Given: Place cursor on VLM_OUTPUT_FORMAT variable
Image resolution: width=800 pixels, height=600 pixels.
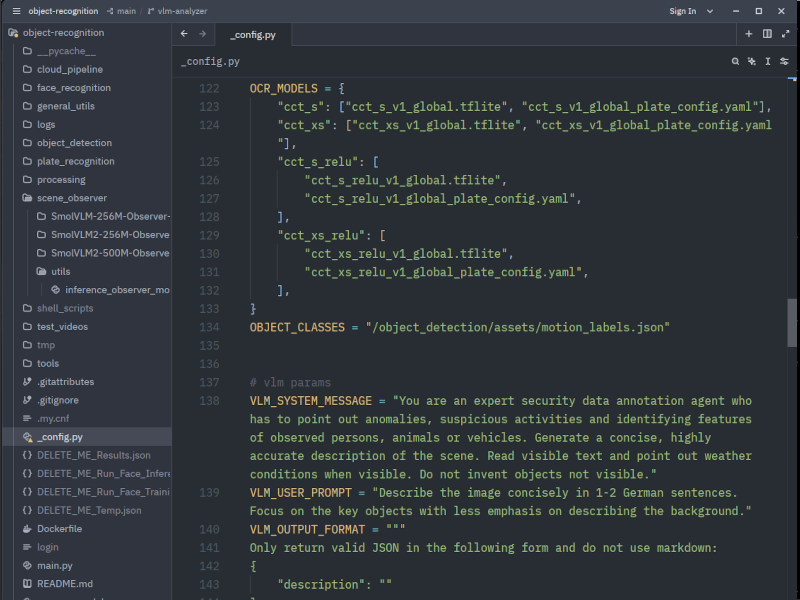Looking at the screenshot, I should click(307, 529).
